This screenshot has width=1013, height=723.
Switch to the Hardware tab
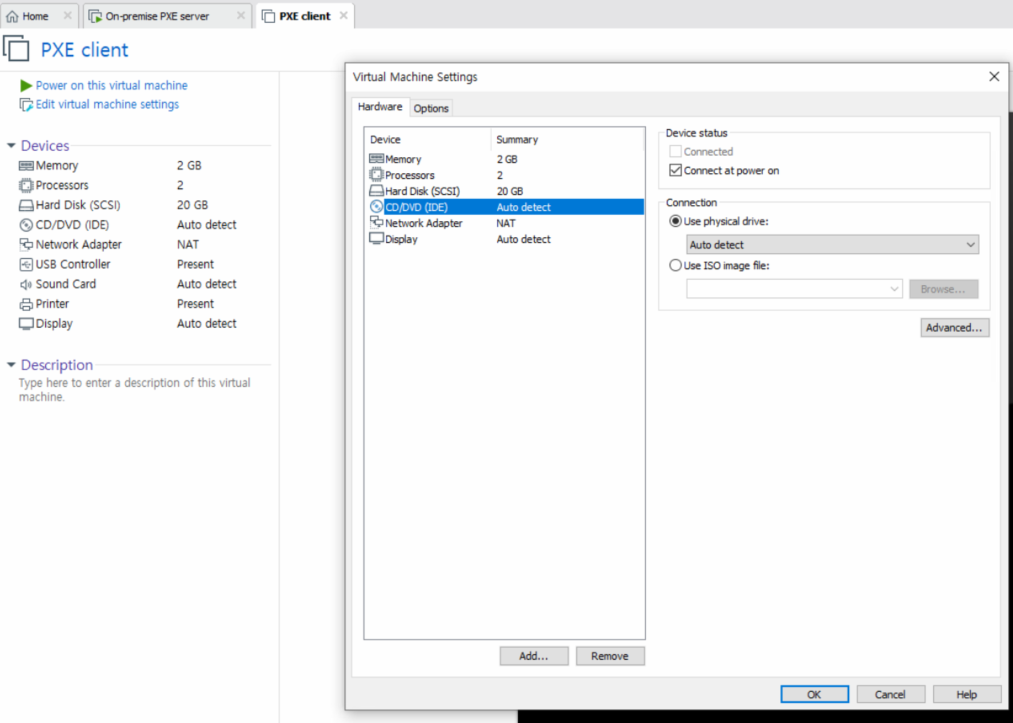pyautogui.click(x=380, y=107)
